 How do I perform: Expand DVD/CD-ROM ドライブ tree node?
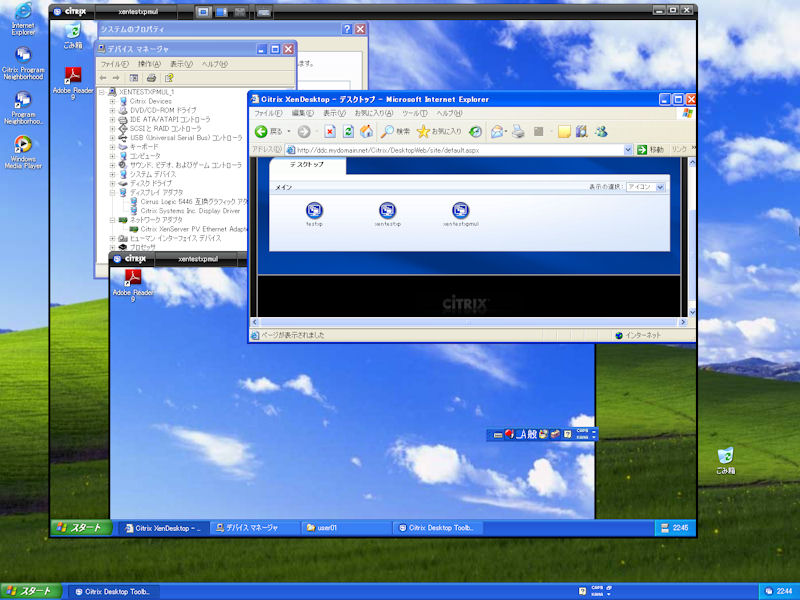click(x=112, y=110)
